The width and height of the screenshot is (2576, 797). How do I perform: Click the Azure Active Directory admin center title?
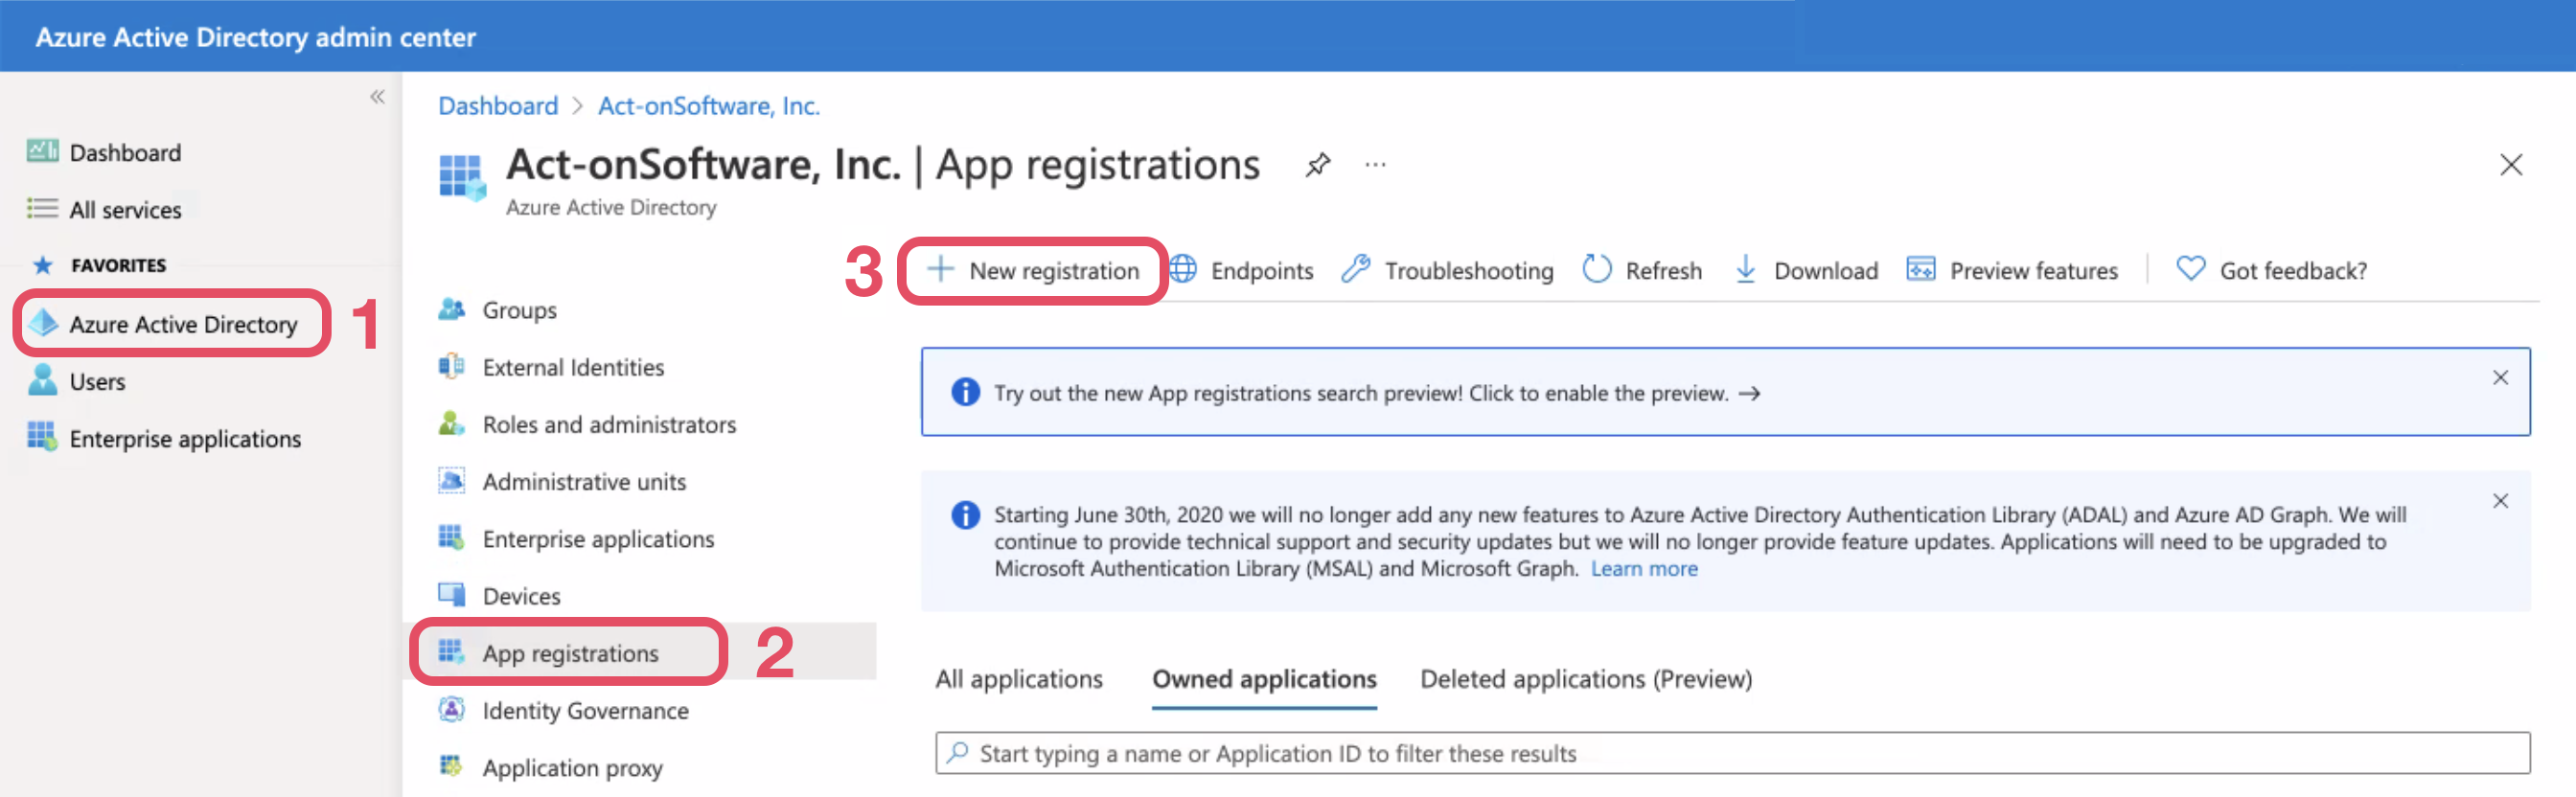(256, 37)
